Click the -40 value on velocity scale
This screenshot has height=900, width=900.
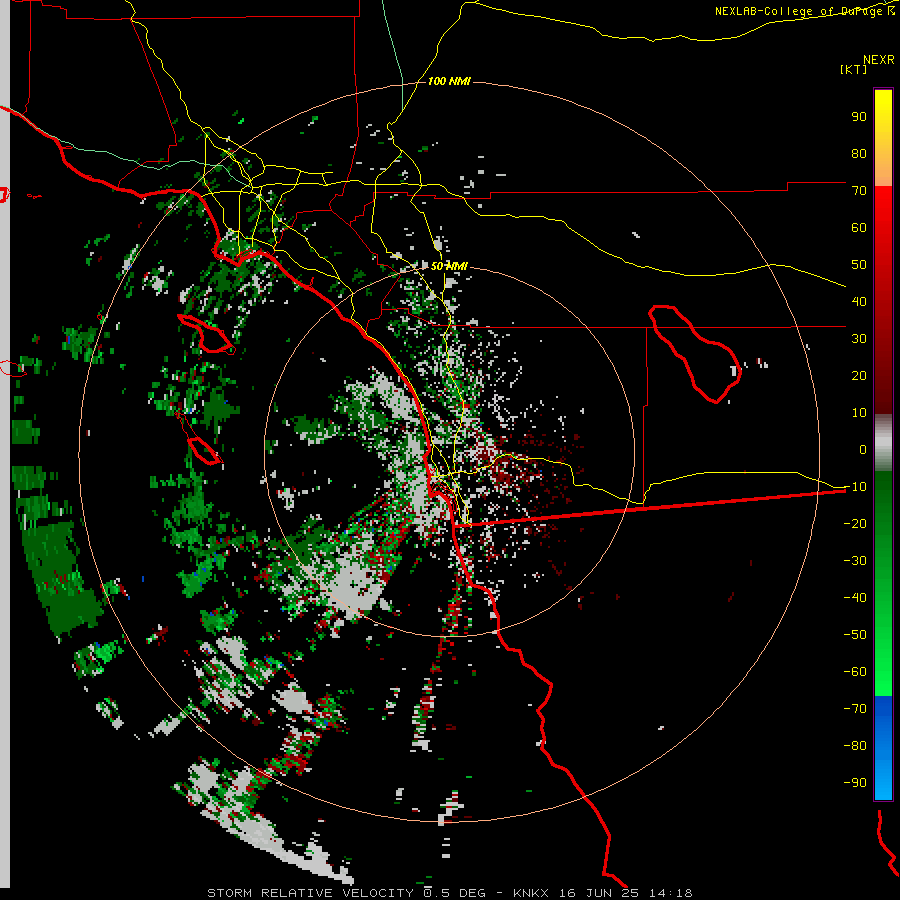pyautogui.click(x=855, y=598)
